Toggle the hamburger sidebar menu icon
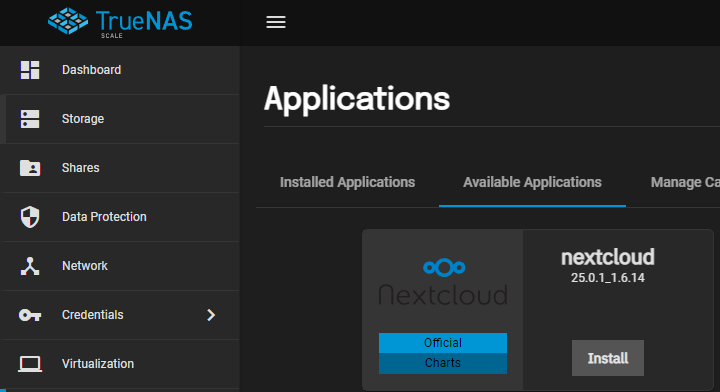The width and height of the screenshot is (720, 392). [x=276, y=22]
